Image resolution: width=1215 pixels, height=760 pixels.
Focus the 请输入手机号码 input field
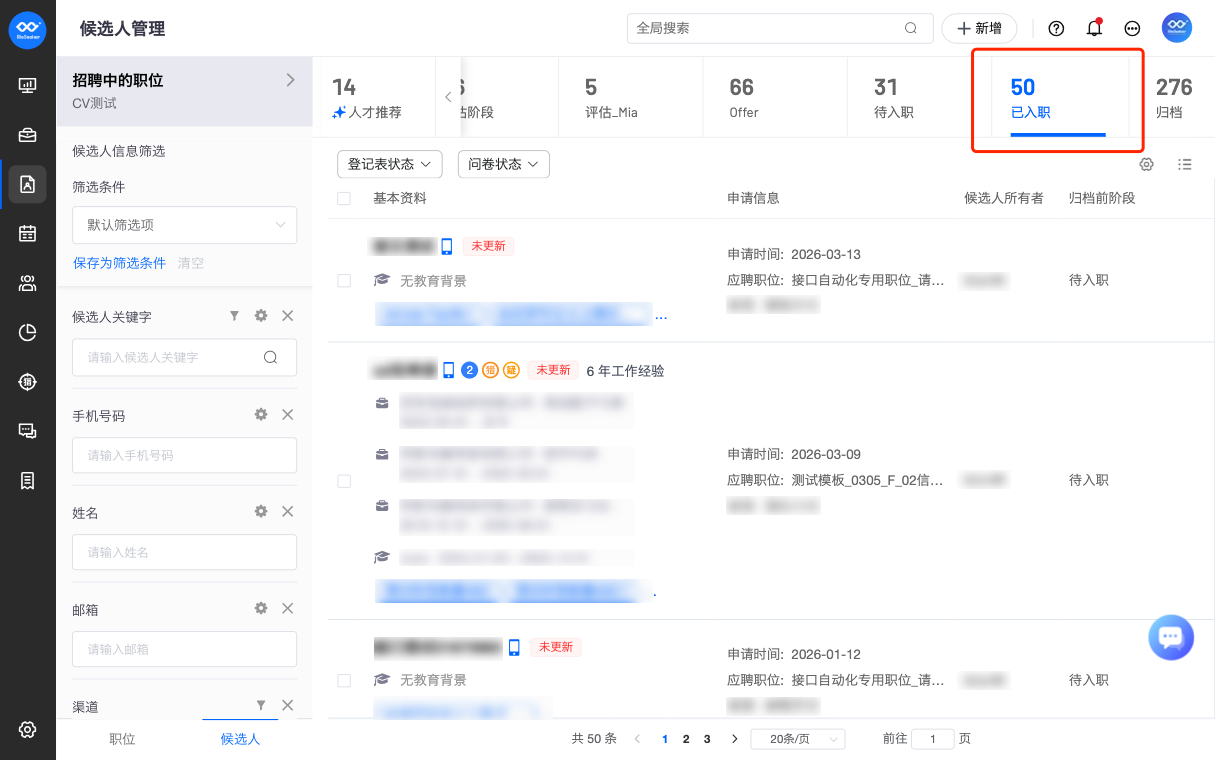185,455
